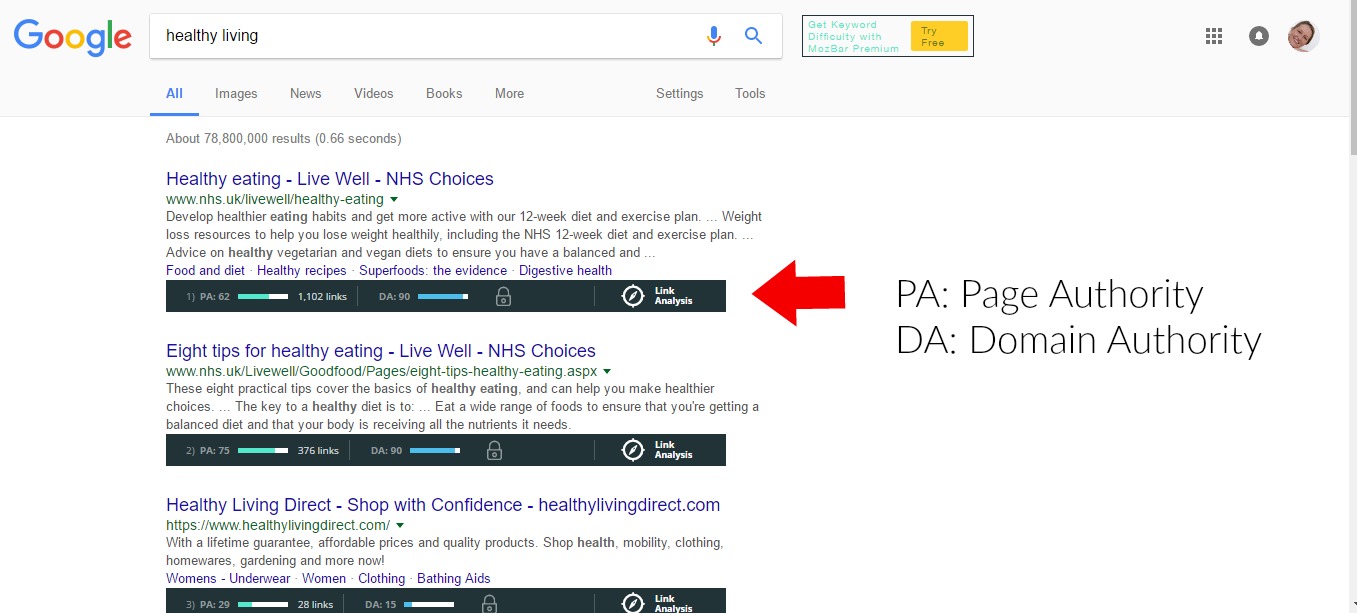Open Link Analysis for third result
This screenshot has height=613, width=1357.
point(657,603)
